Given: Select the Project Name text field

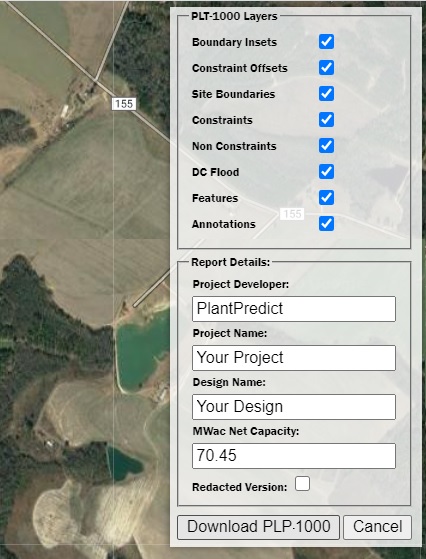Looking at the screenshot, I should [x=294, y=358].
